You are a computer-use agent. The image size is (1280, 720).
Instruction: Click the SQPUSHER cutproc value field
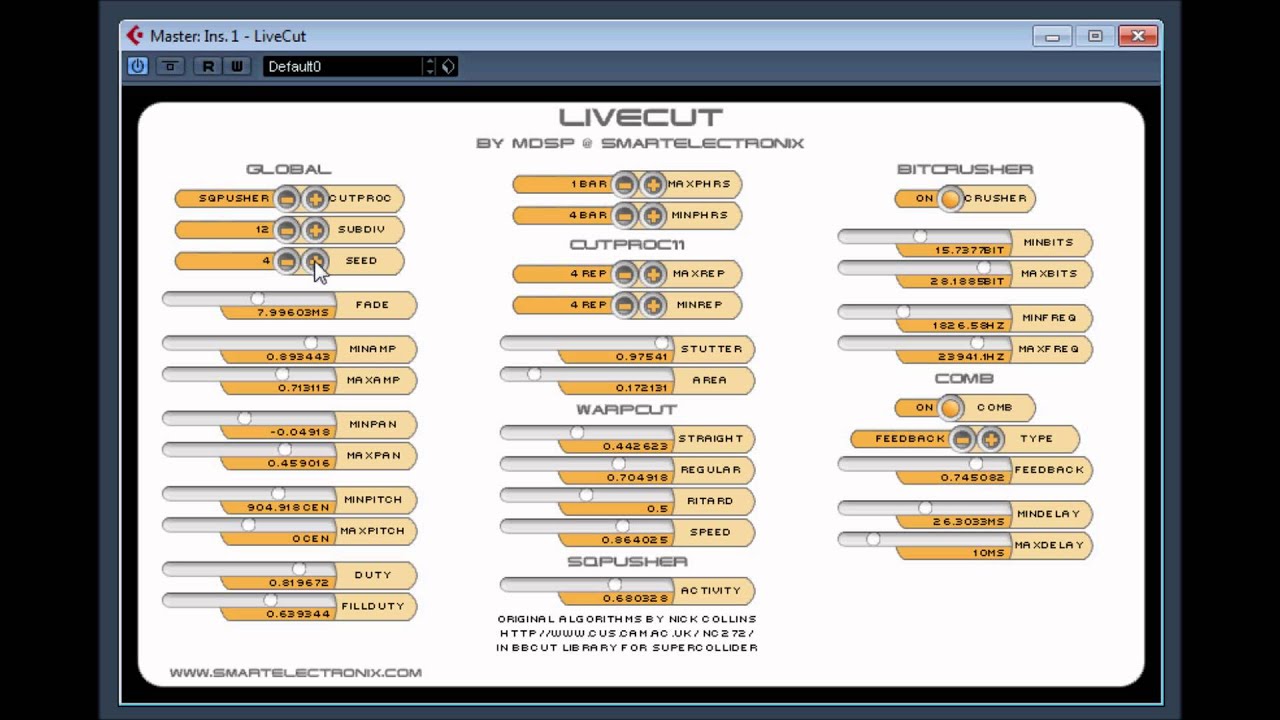pos(234,198)
